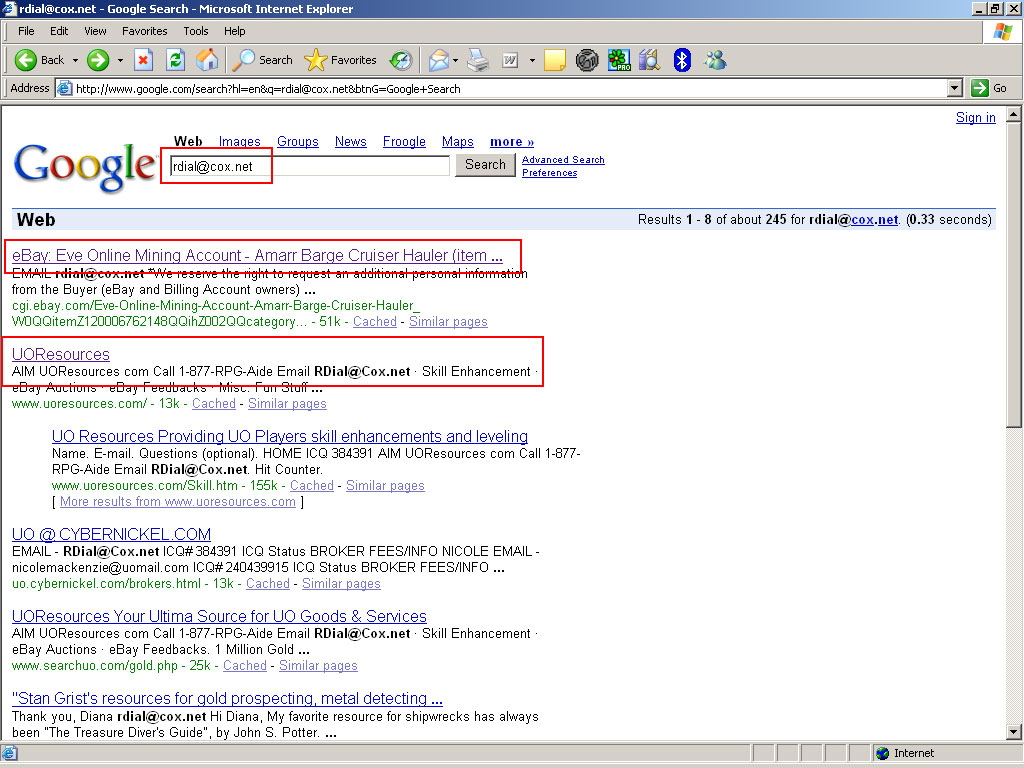Click the Google logo

(x=85, y=167)
